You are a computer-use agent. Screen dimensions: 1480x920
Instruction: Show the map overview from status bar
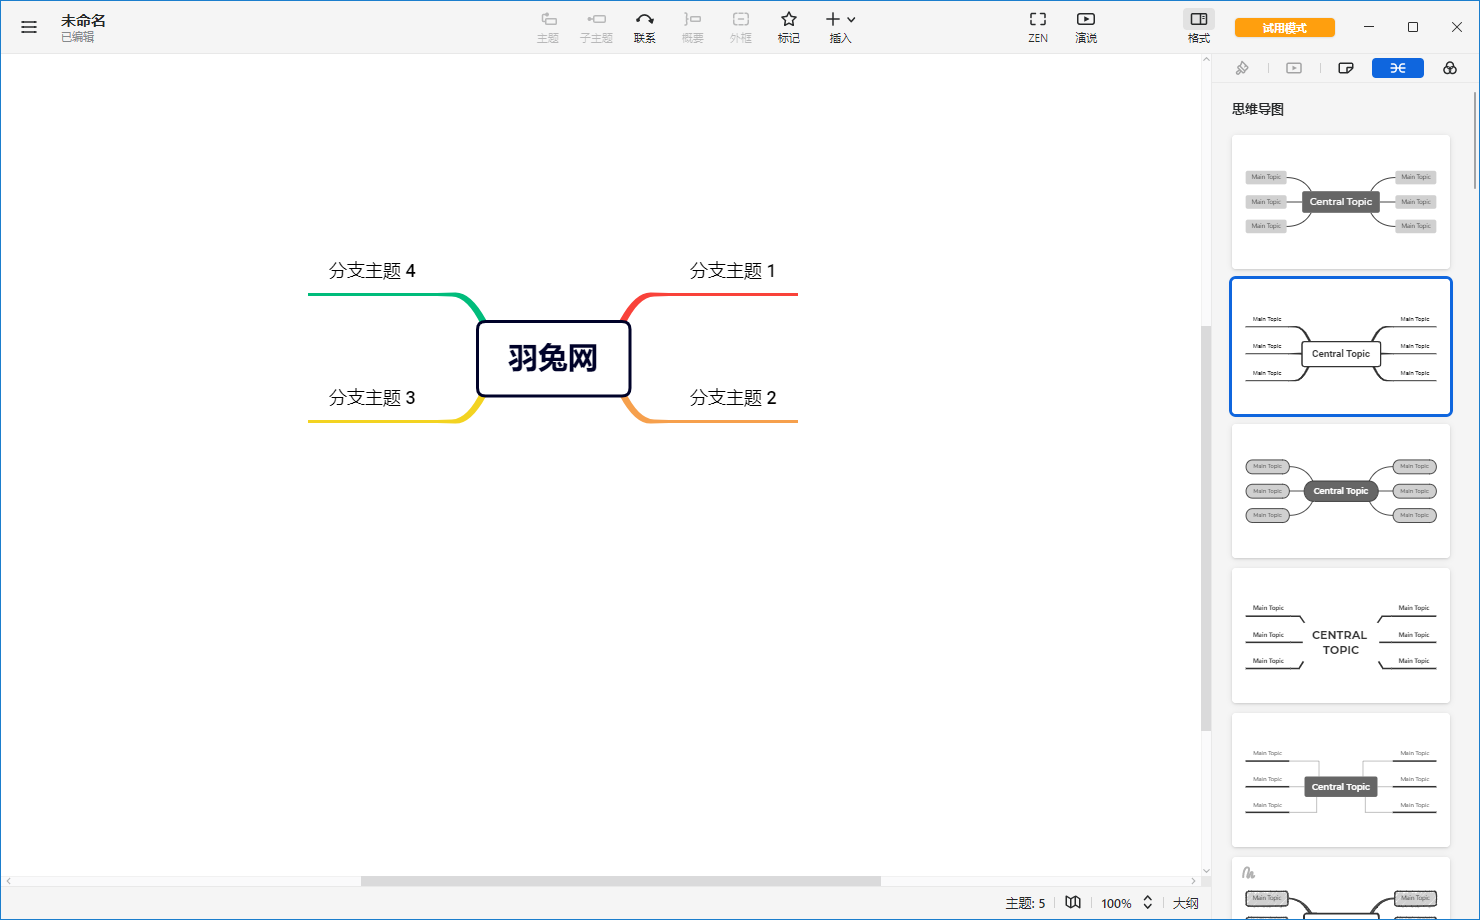pyautogui.click(x=1073, y=902)
